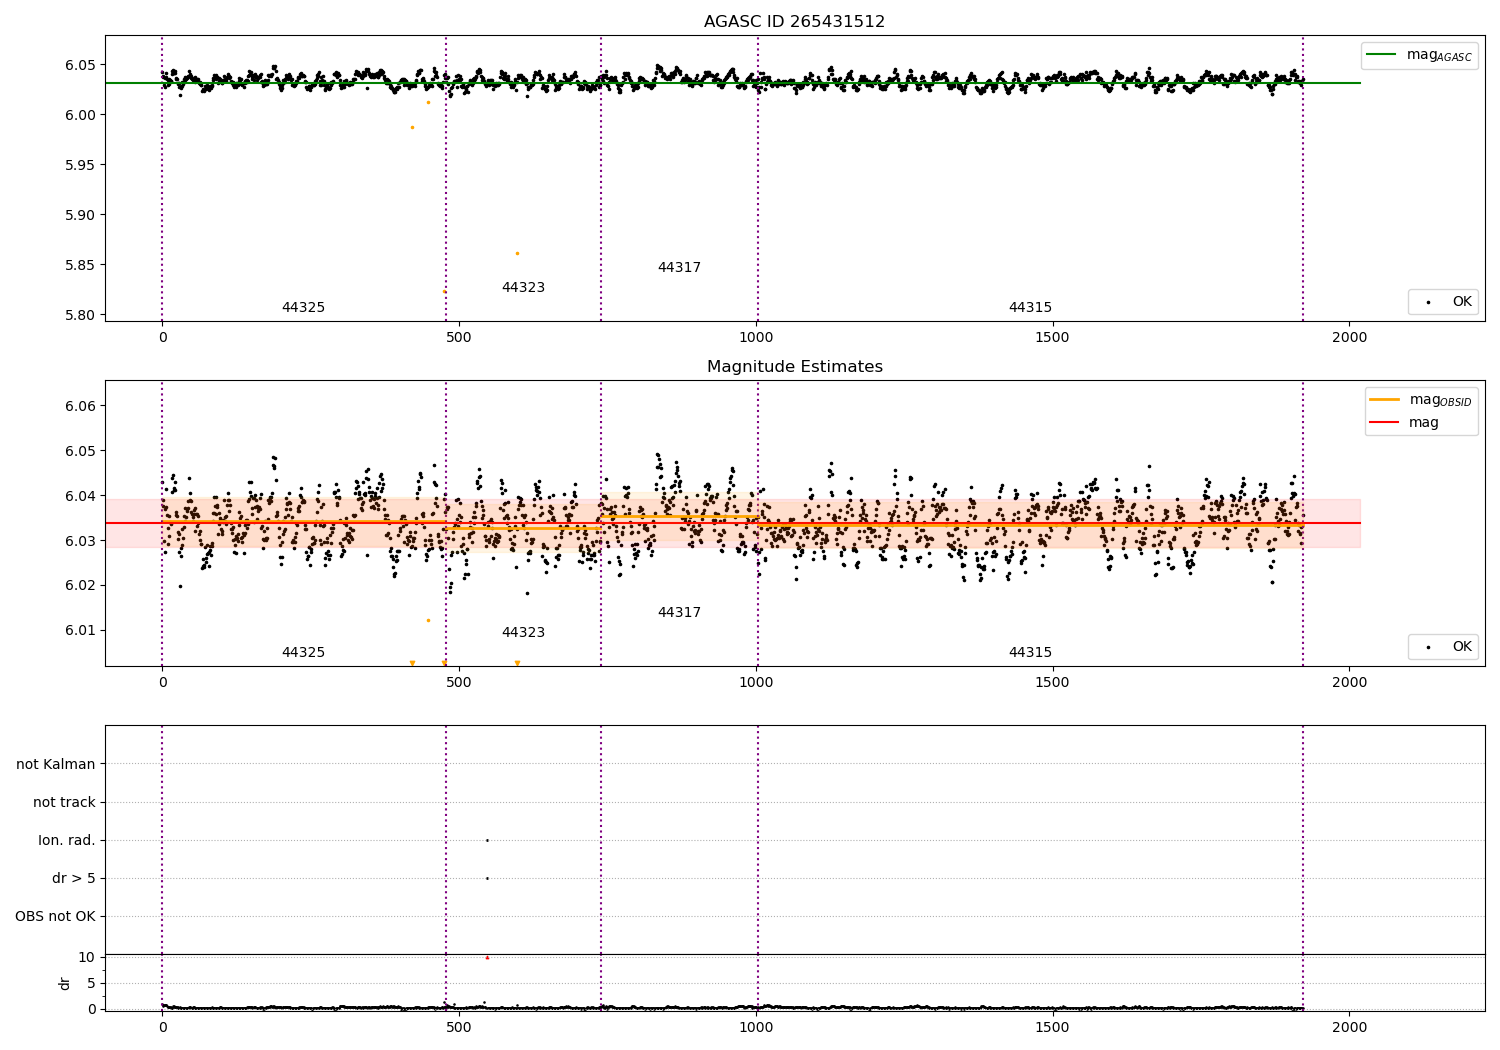This screenshot has height=1050, width=1500.
Task: Click OBSID label 44317 in the top plot
Action: click(679, 268)
